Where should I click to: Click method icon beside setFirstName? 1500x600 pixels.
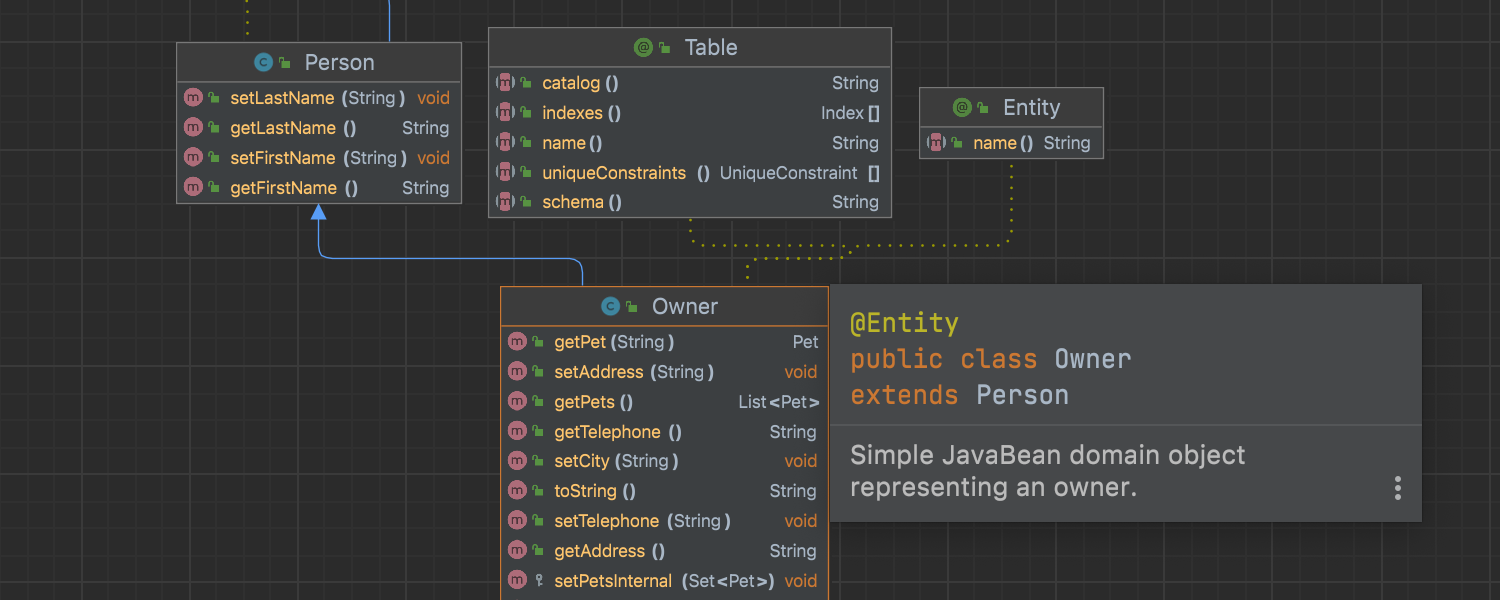(x=194, y=158)
